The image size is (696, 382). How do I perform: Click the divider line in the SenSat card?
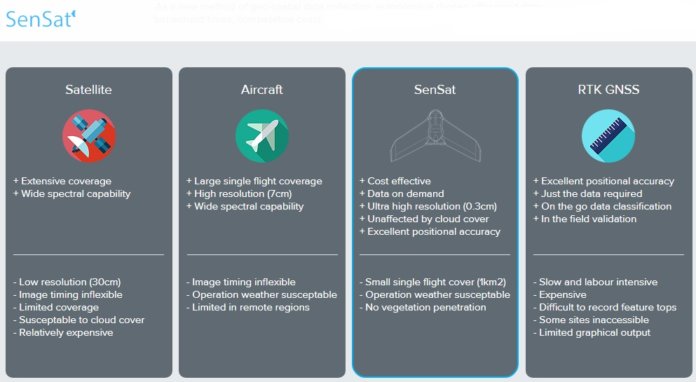pos(435,255)
